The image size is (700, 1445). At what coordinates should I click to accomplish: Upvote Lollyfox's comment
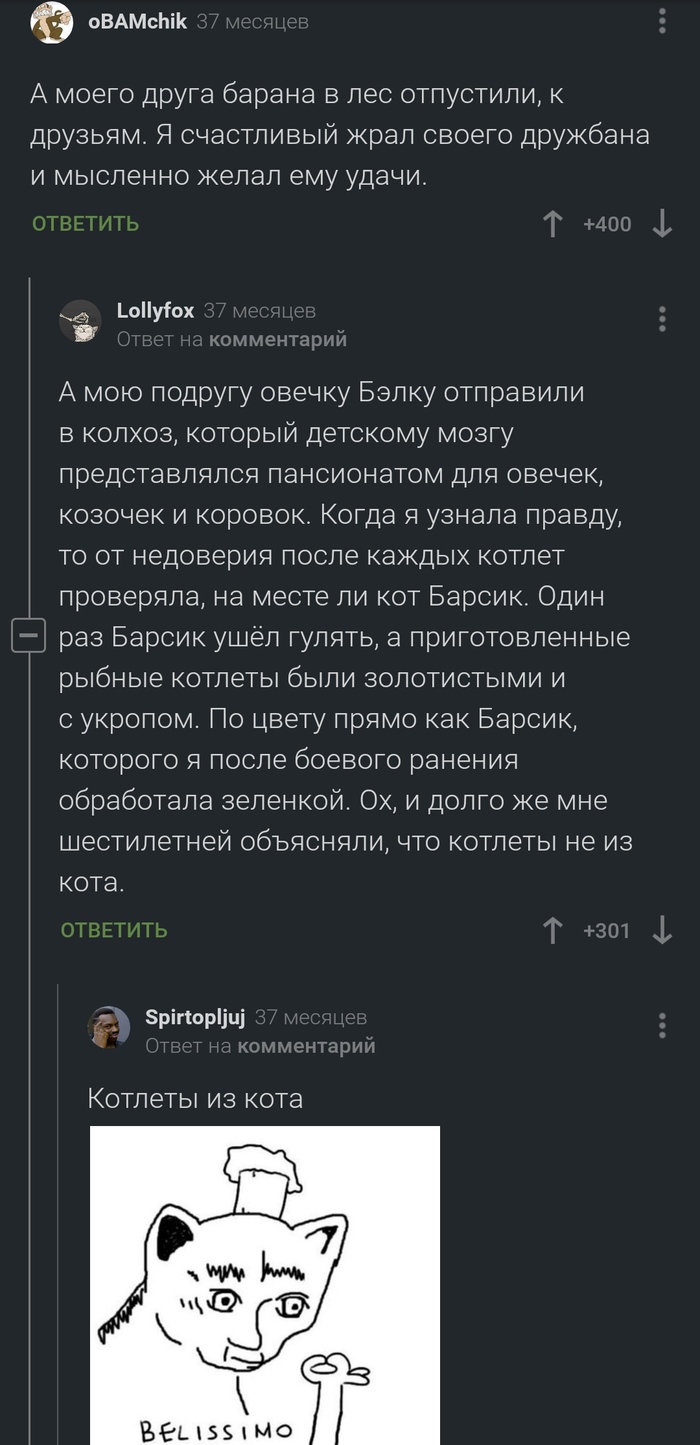pos(552,930)
